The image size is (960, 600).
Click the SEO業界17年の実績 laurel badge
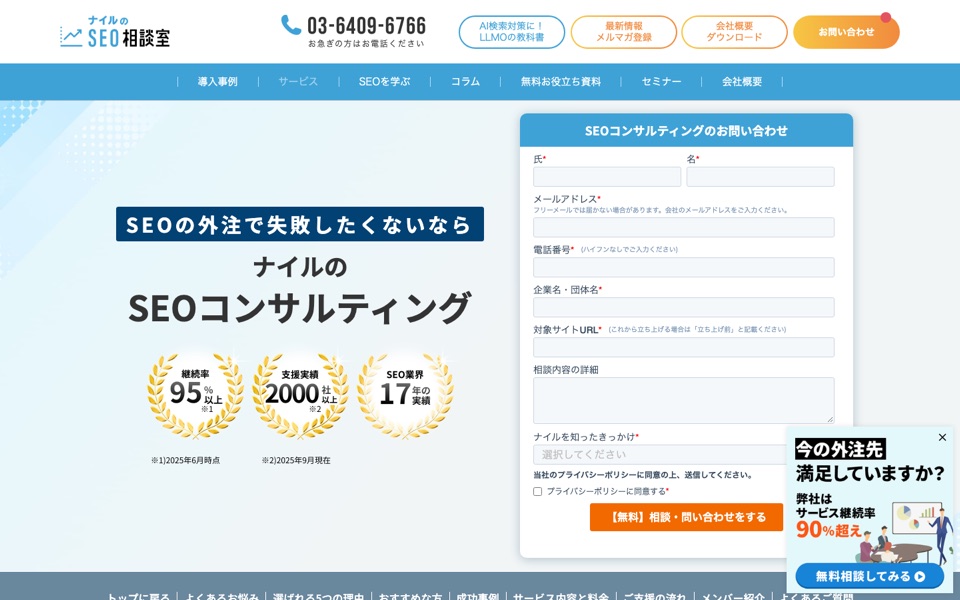(405, 395)
